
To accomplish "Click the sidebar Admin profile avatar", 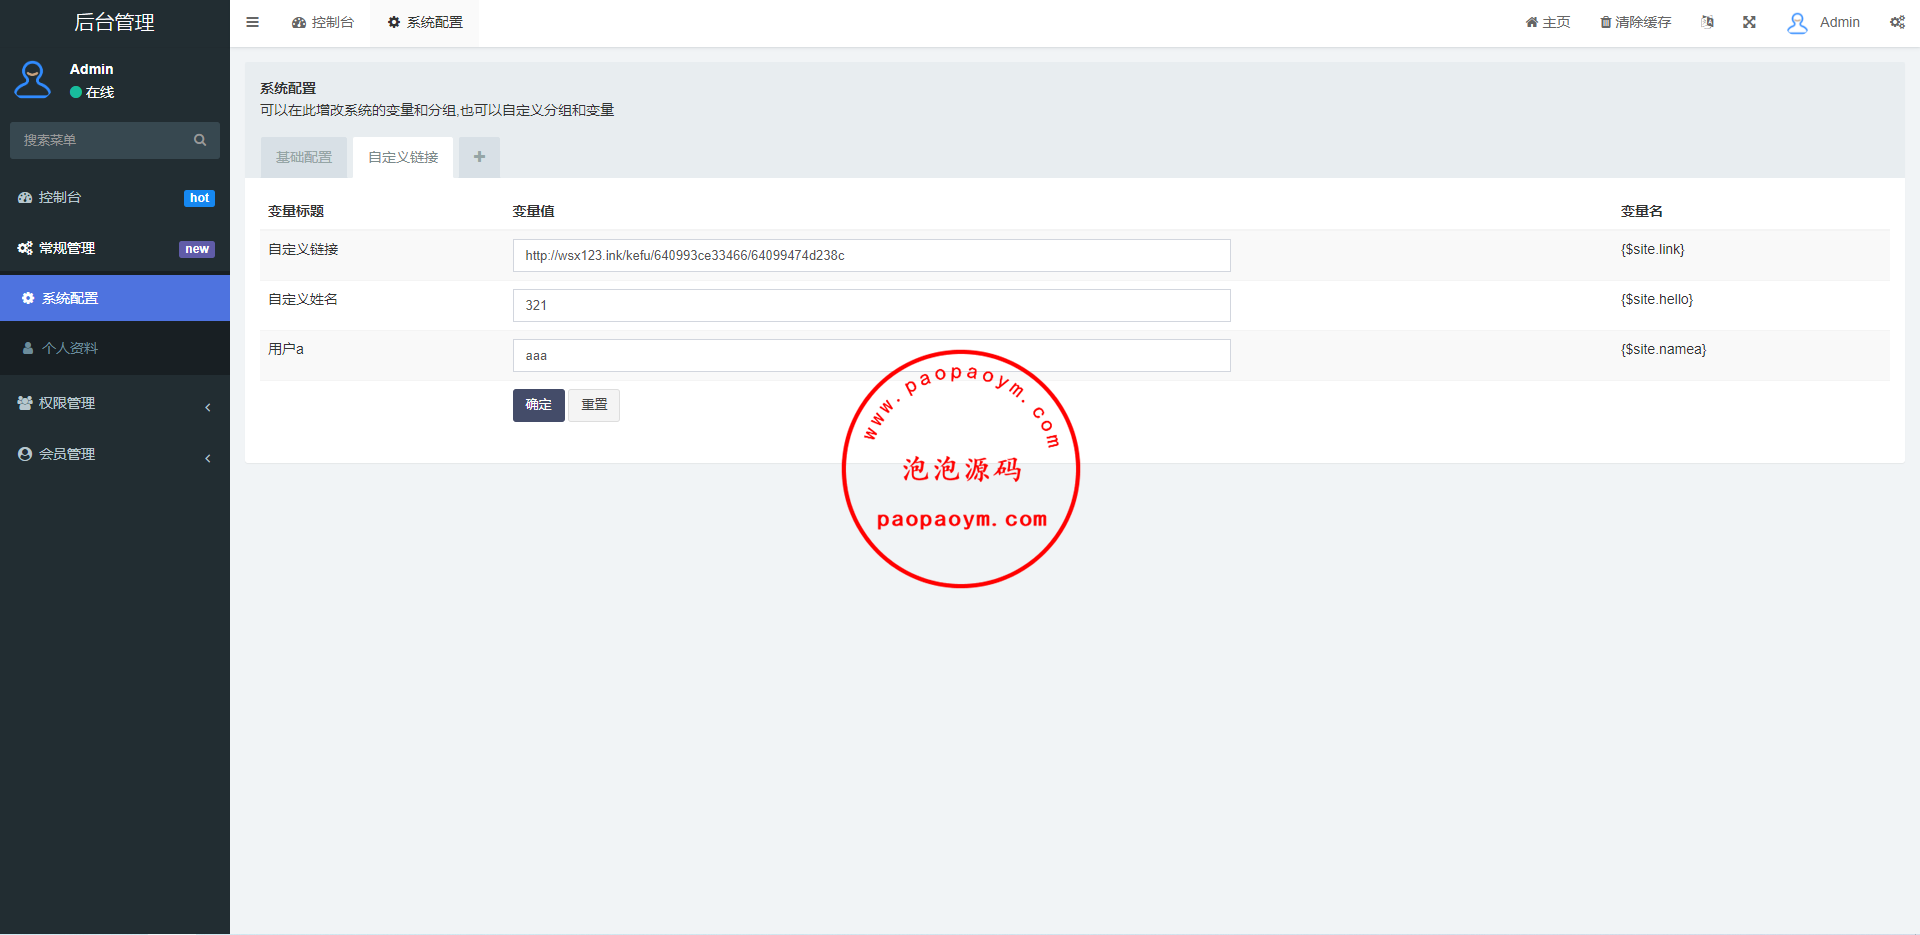I will coord(33,80).
